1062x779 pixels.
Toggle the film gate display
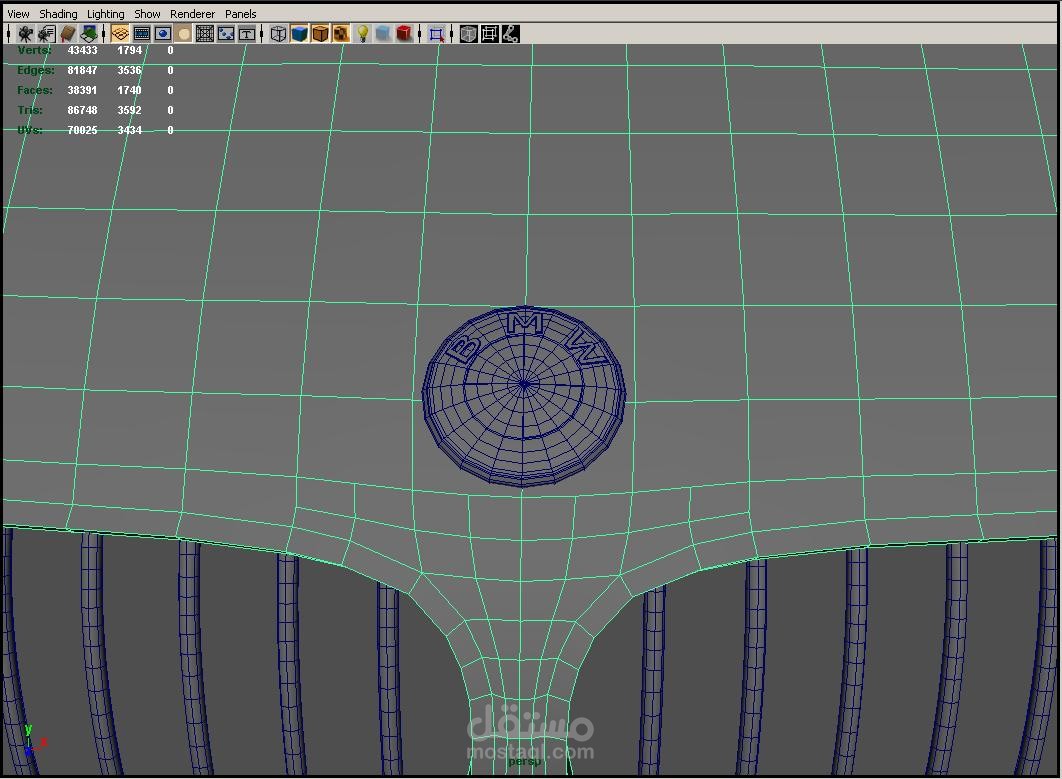[142, 34]
